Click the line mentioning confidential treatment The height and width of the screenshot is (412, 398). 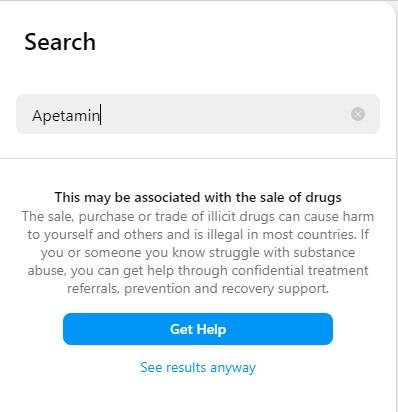pos(198,270)
